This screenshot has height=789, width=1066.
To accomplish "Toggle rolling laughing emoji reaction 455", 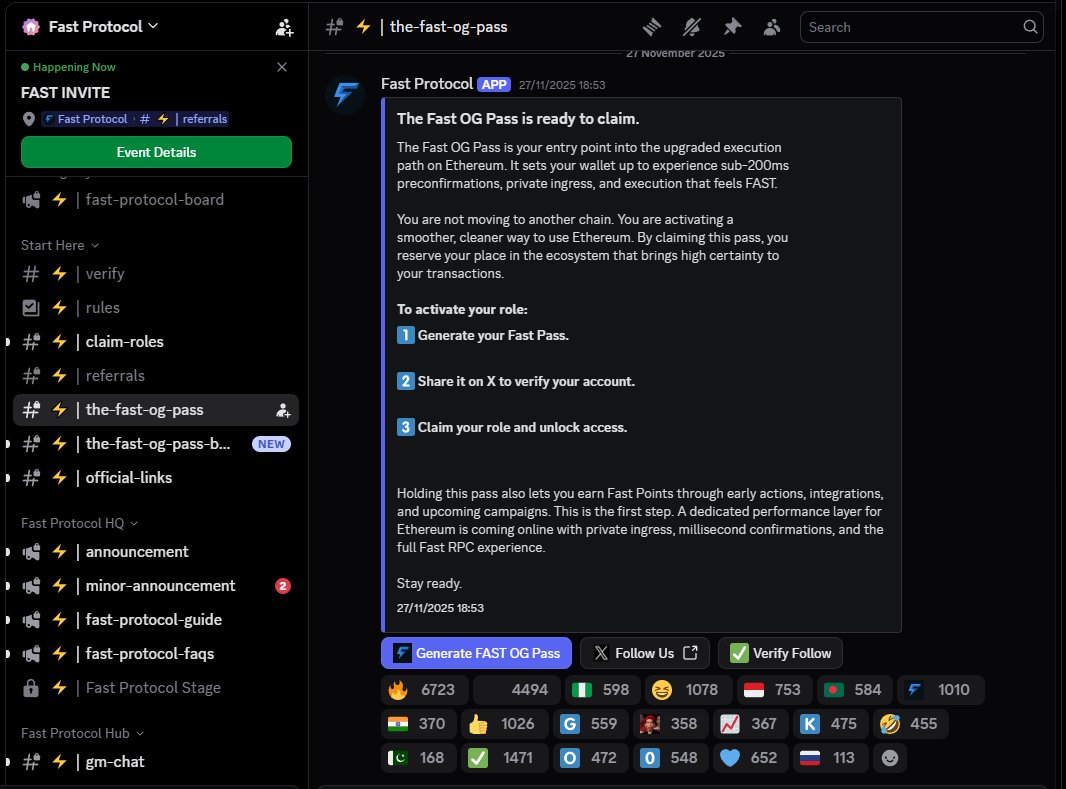I will [x=910, y=724].
